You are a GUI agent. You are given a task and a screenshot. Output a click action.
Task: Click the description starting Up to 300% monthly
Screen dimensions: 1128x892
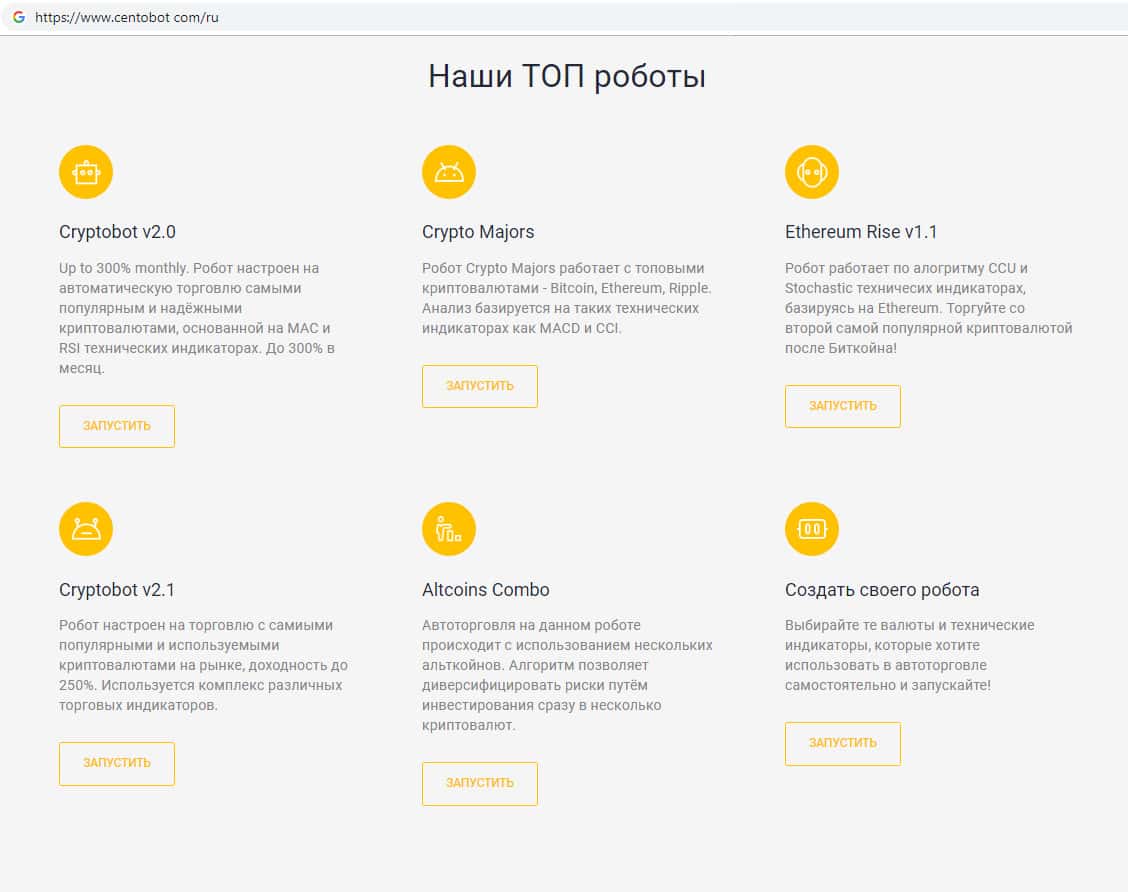pyautogui.click(x=197, y=318)
